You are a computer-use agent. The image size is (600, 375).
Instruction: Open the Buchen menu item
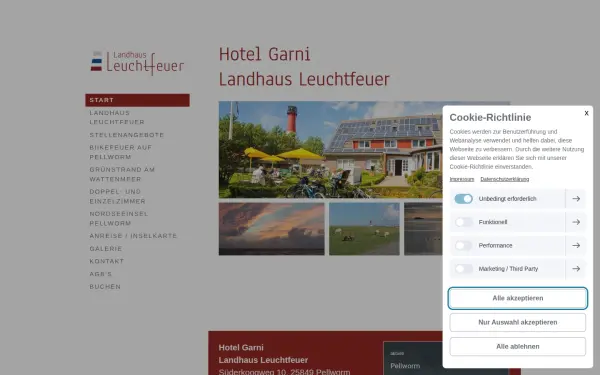pyautogui.click(x=105, y=286)
